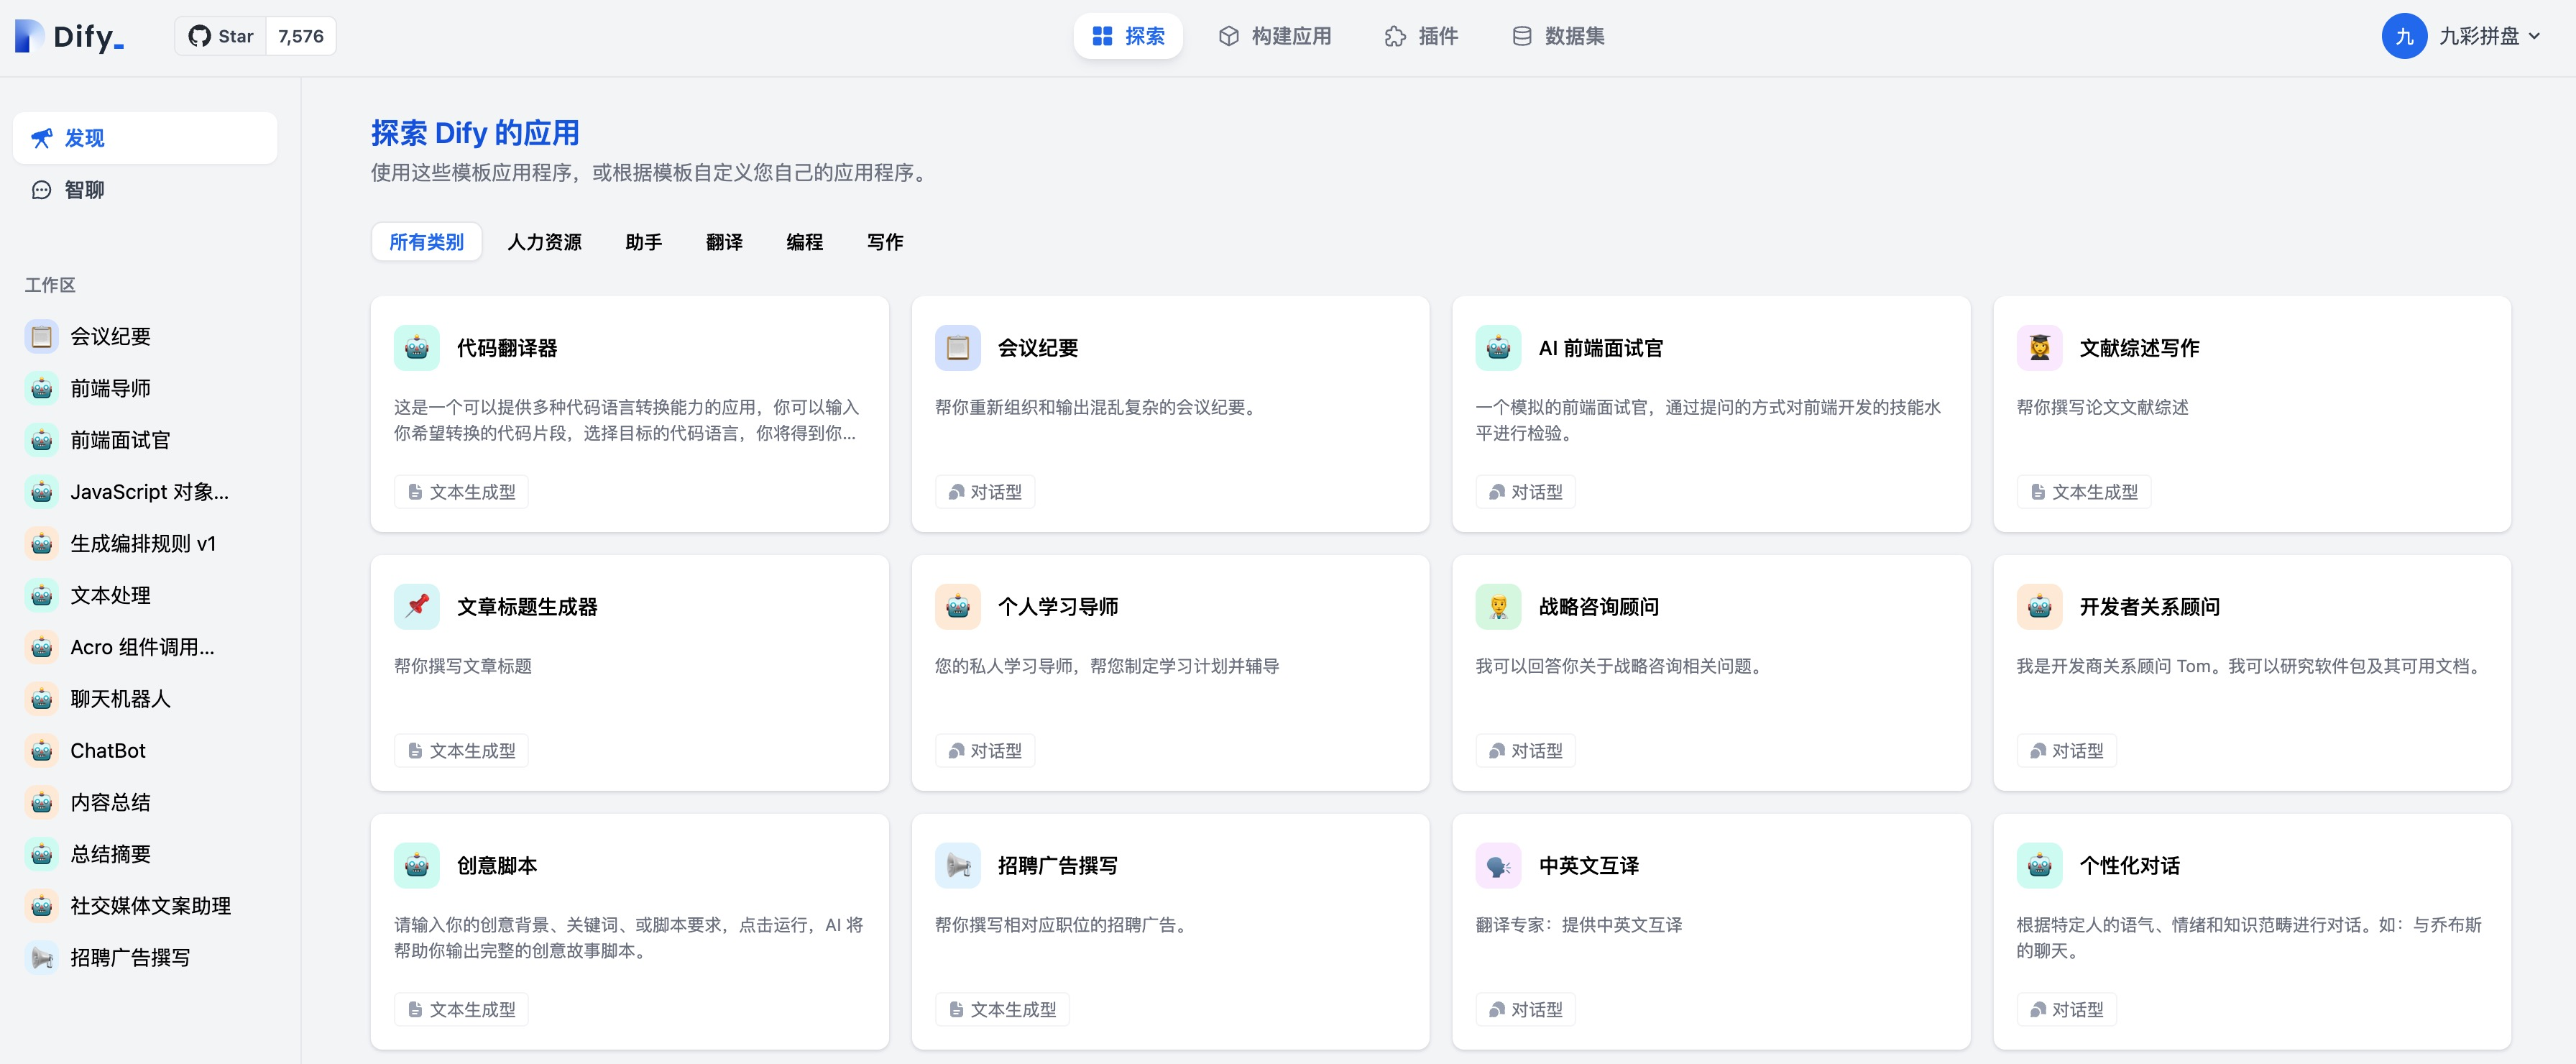
Task: Filter by 编程 category
Action: [x=804, y=242]
